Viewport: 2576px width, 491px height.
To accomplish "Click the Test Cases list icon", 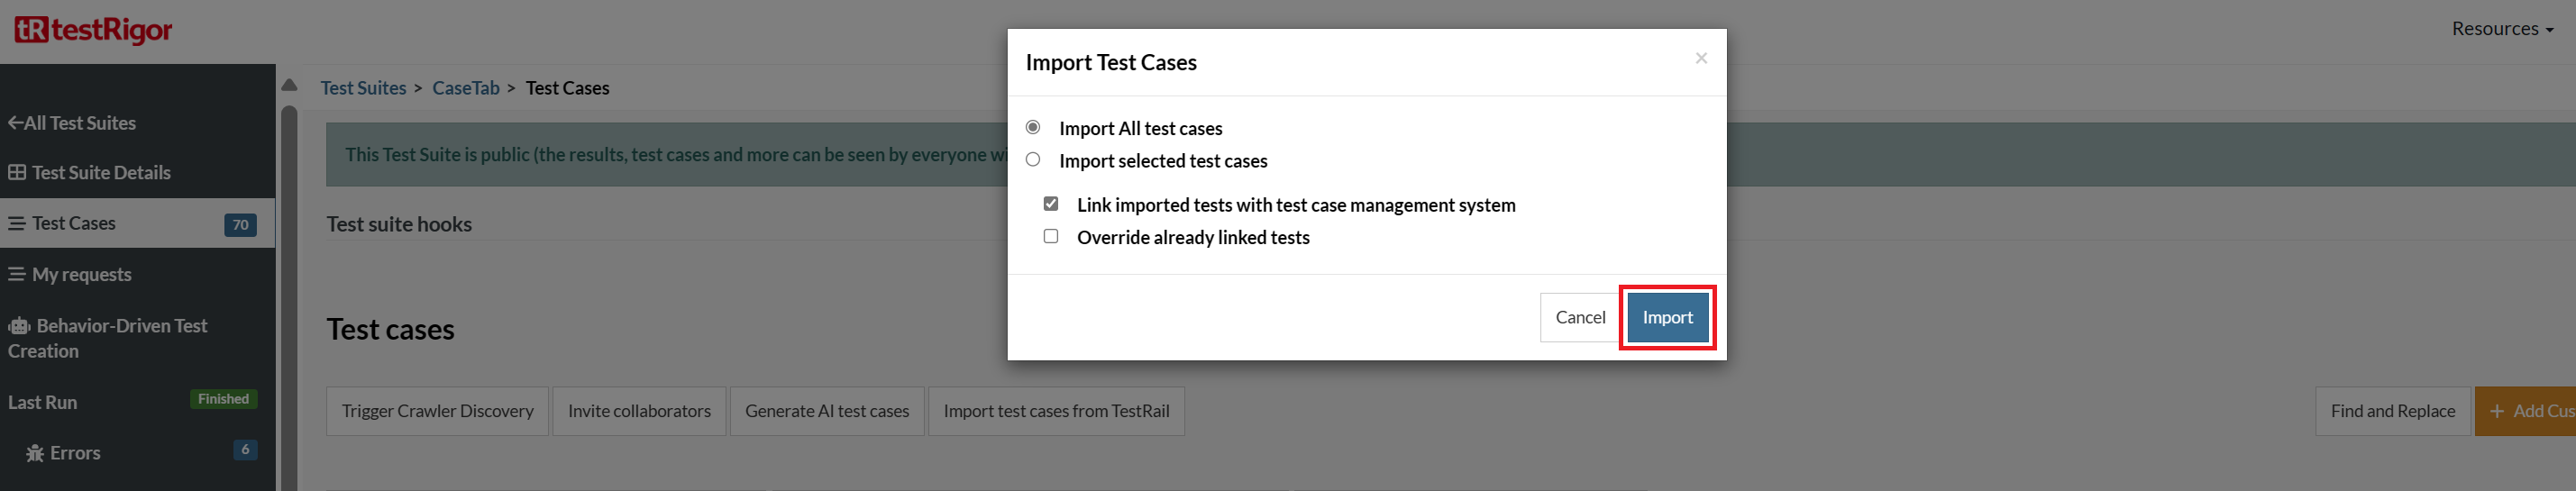I will click(x=17, y=223).
